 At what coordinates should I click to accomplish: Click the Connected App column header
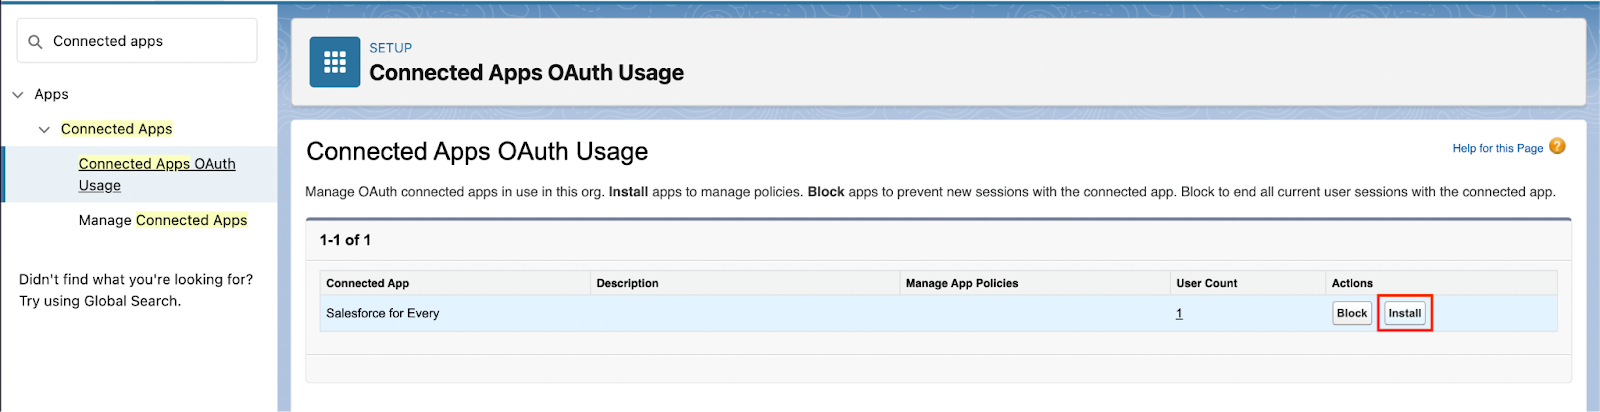367,283
